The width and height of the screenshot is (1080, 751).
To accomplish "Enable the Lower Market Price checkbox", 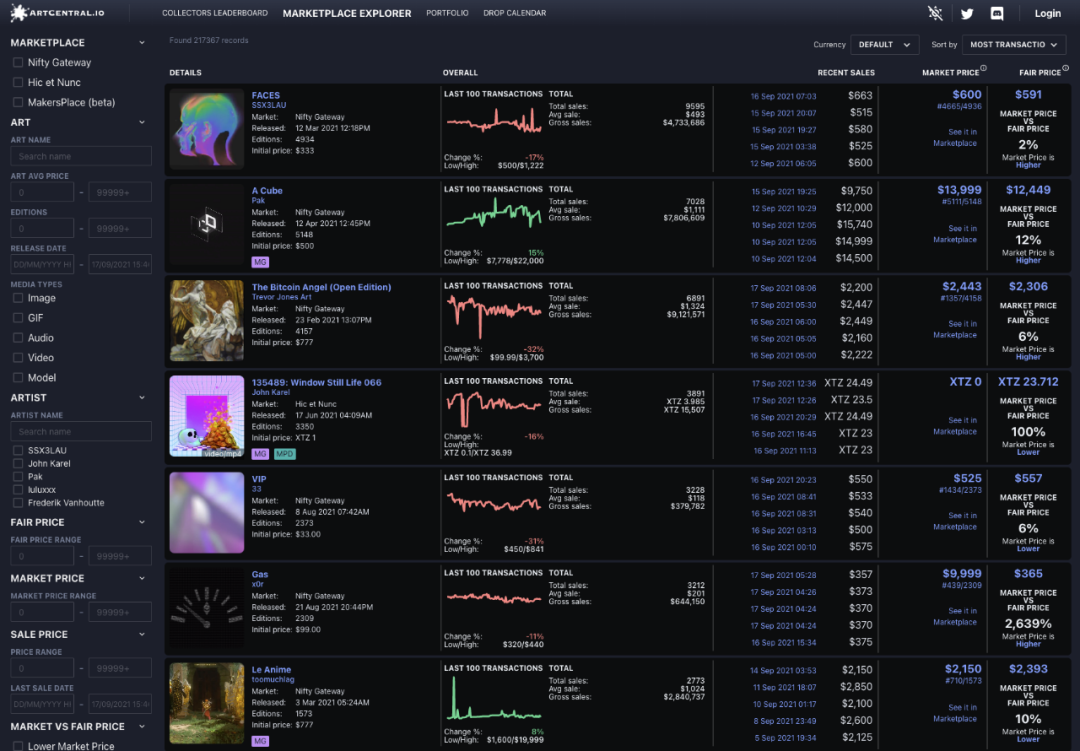I will (x=18, y=745).
